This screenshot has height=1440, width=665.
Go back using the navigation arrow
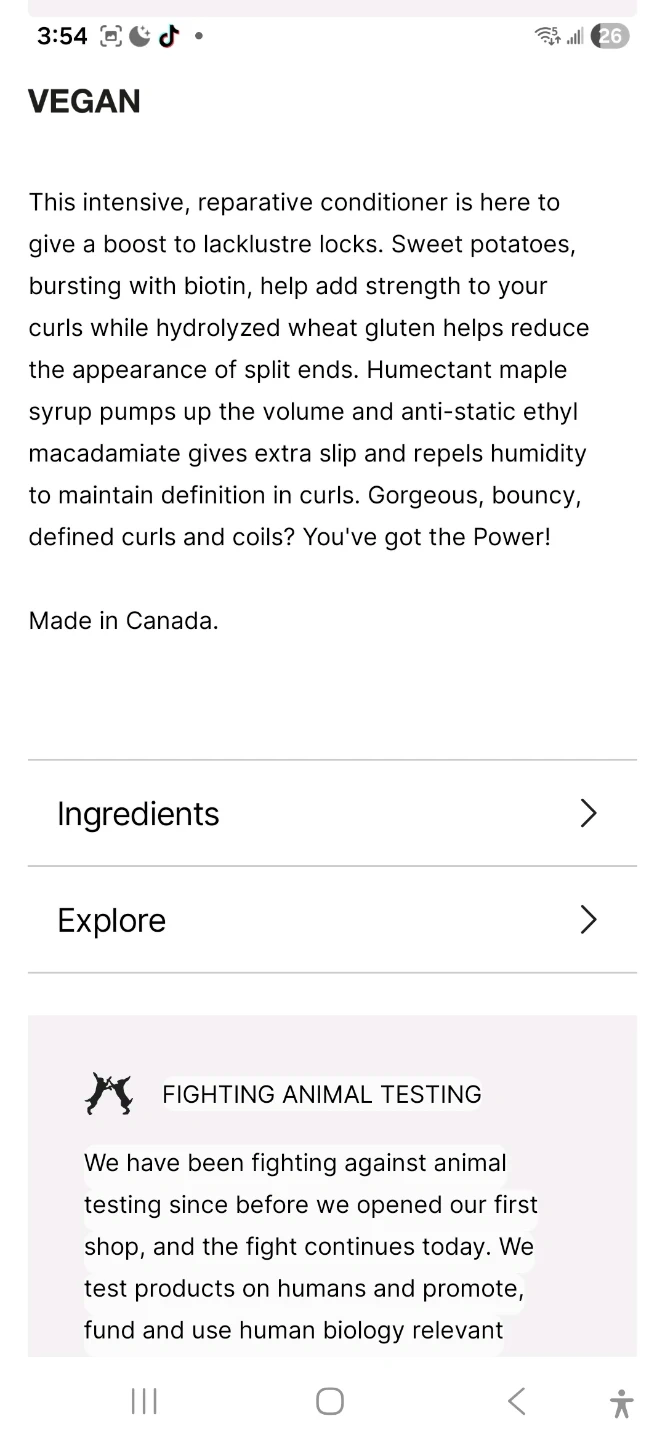[516, 1401]
